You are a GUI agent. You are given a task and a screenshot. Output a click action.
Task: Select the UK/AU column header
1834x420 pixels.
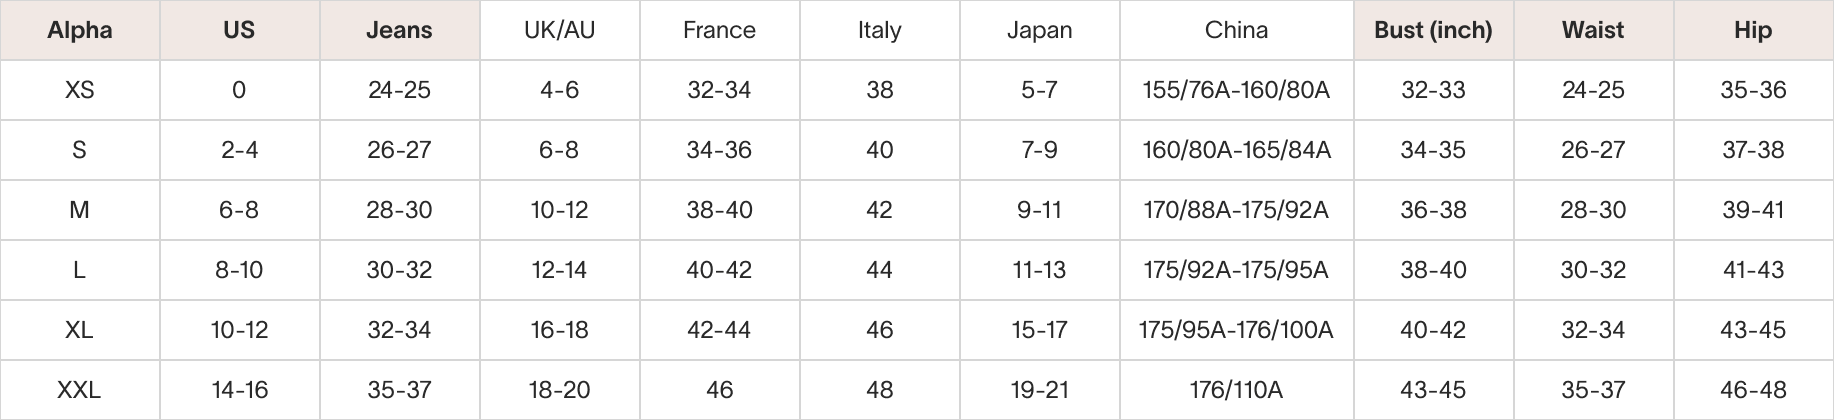(560, 30)
